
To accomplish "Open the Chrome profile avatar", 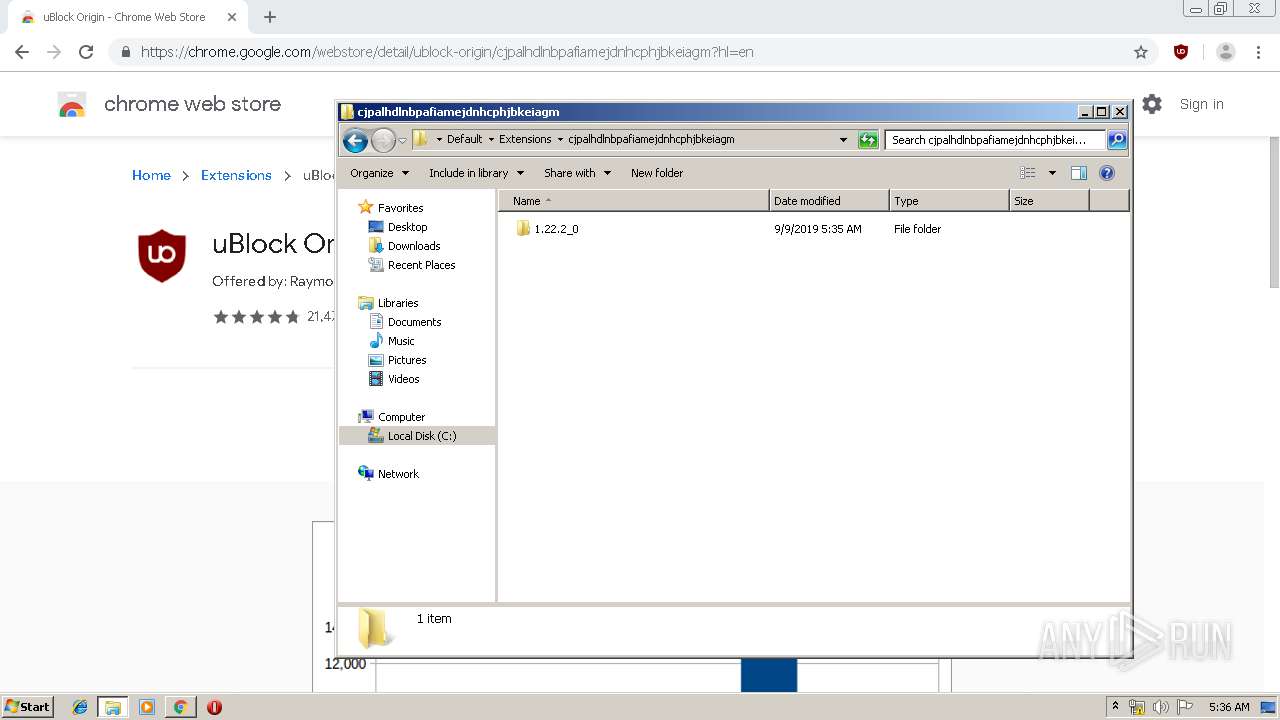I will [1226, 52].
